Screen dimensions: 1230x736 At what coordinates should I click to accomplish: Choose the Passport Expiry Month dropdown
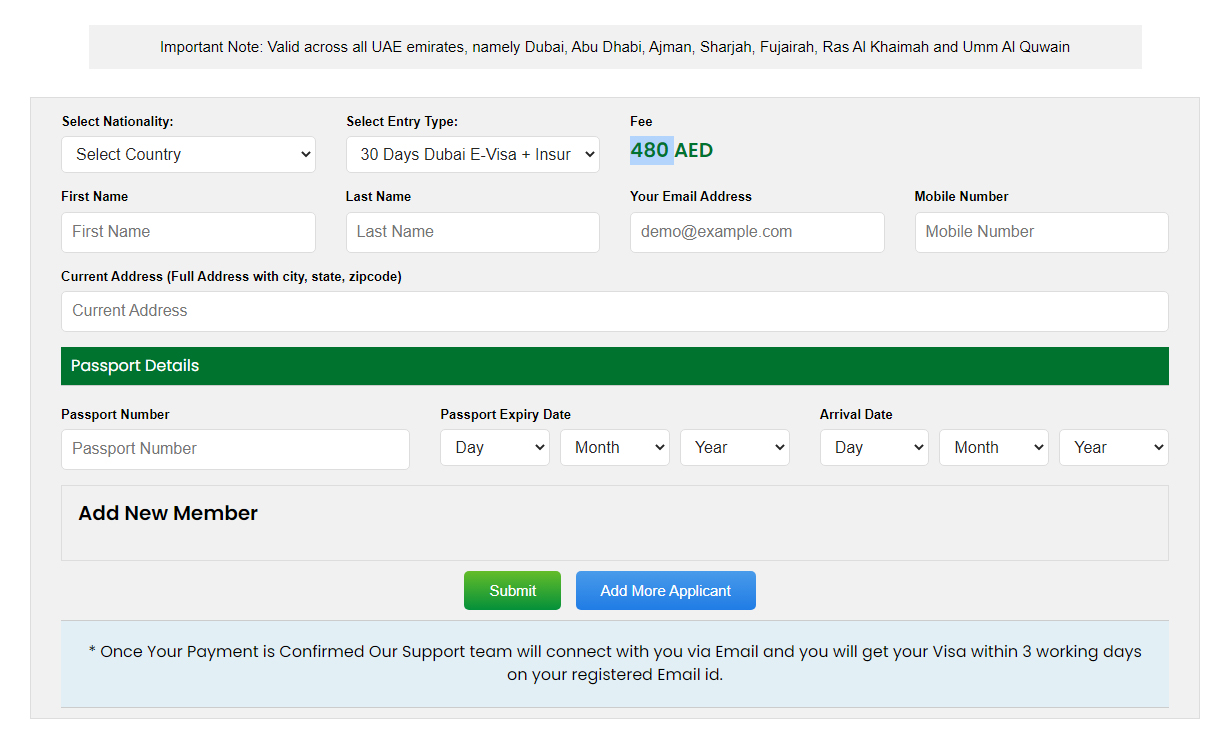coord(615,448)
